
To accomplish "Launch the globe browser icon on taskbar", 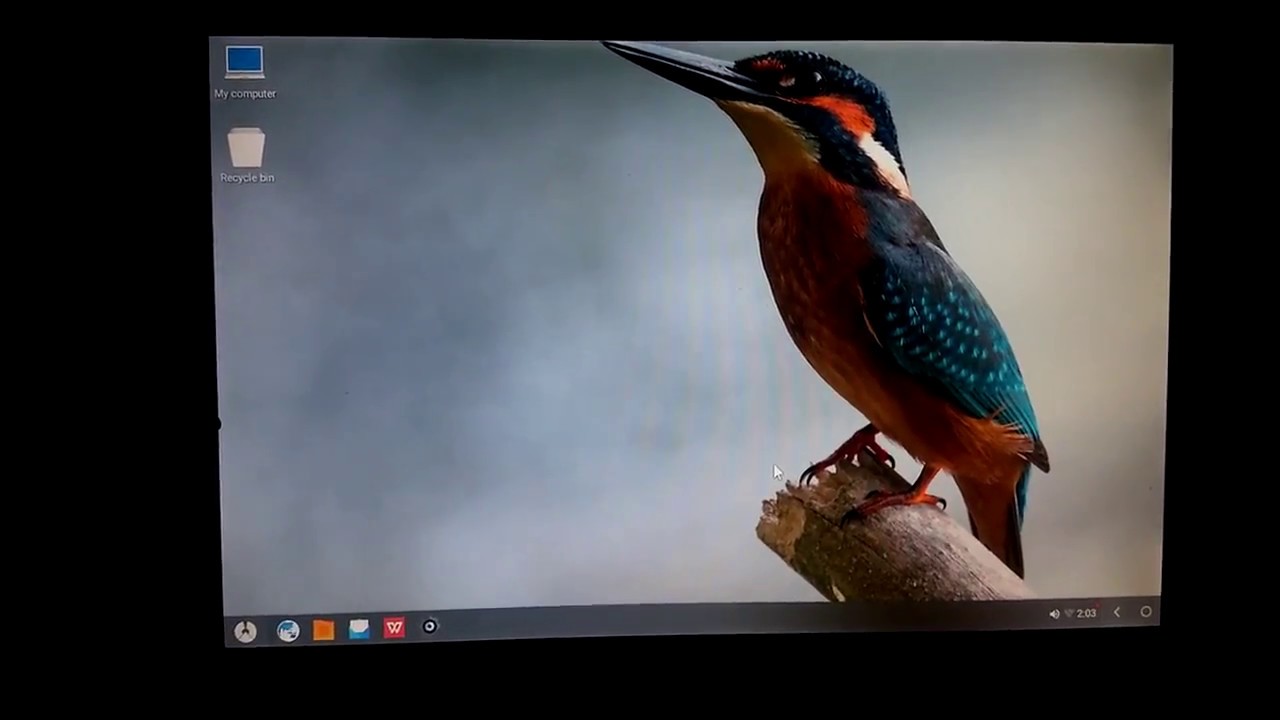I will pos(288,630).
